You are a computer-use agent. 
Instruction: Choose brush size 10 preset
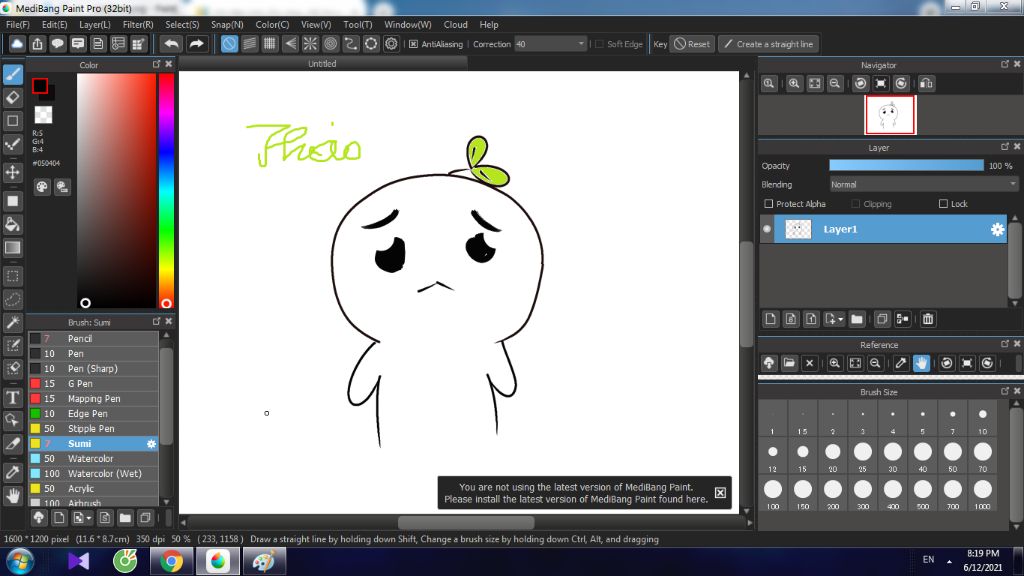(982, 421)
